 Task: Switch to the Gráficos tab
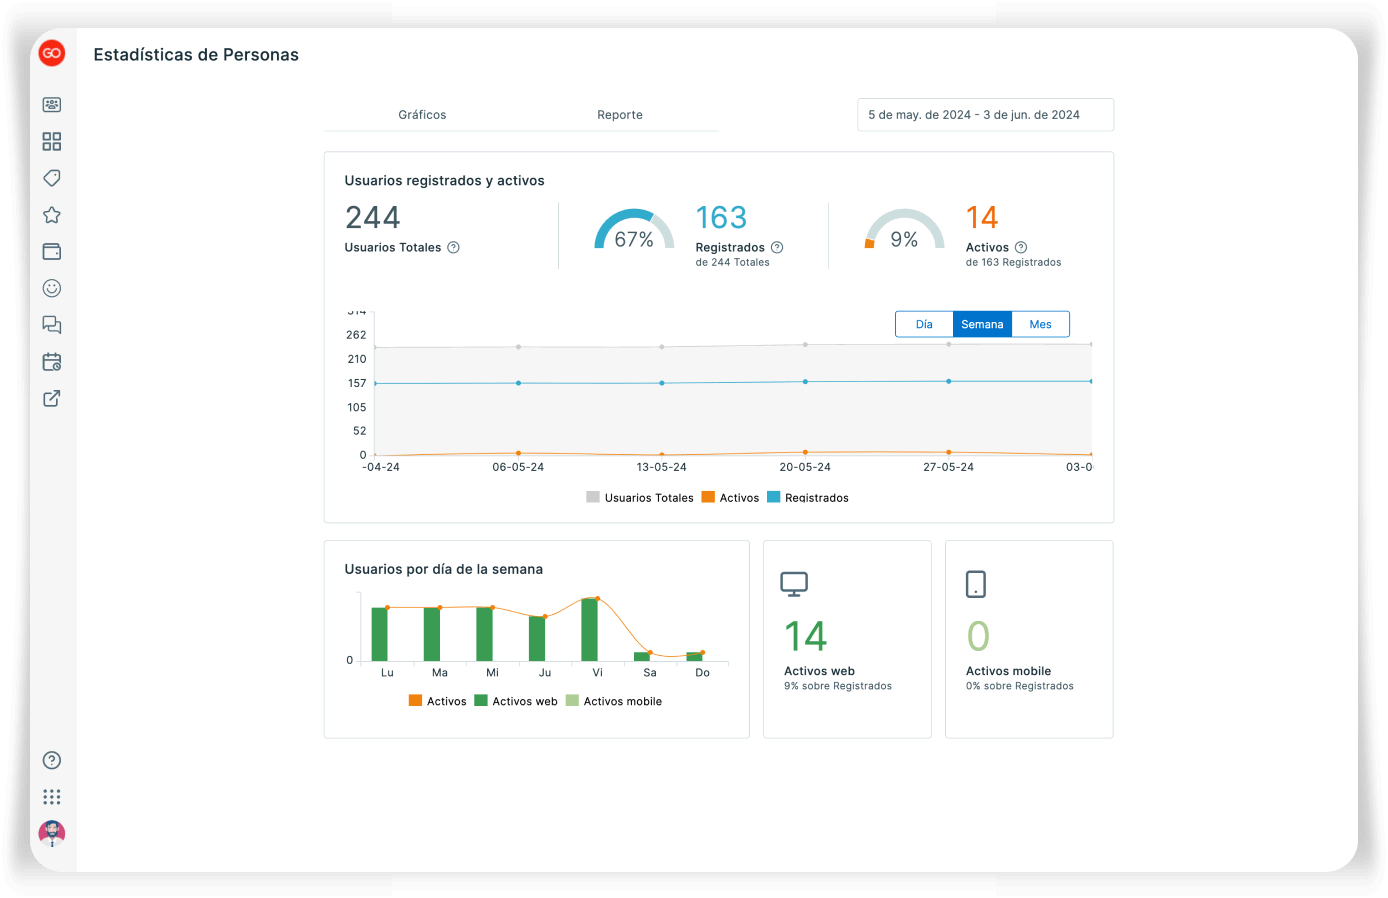pos(422,115)
